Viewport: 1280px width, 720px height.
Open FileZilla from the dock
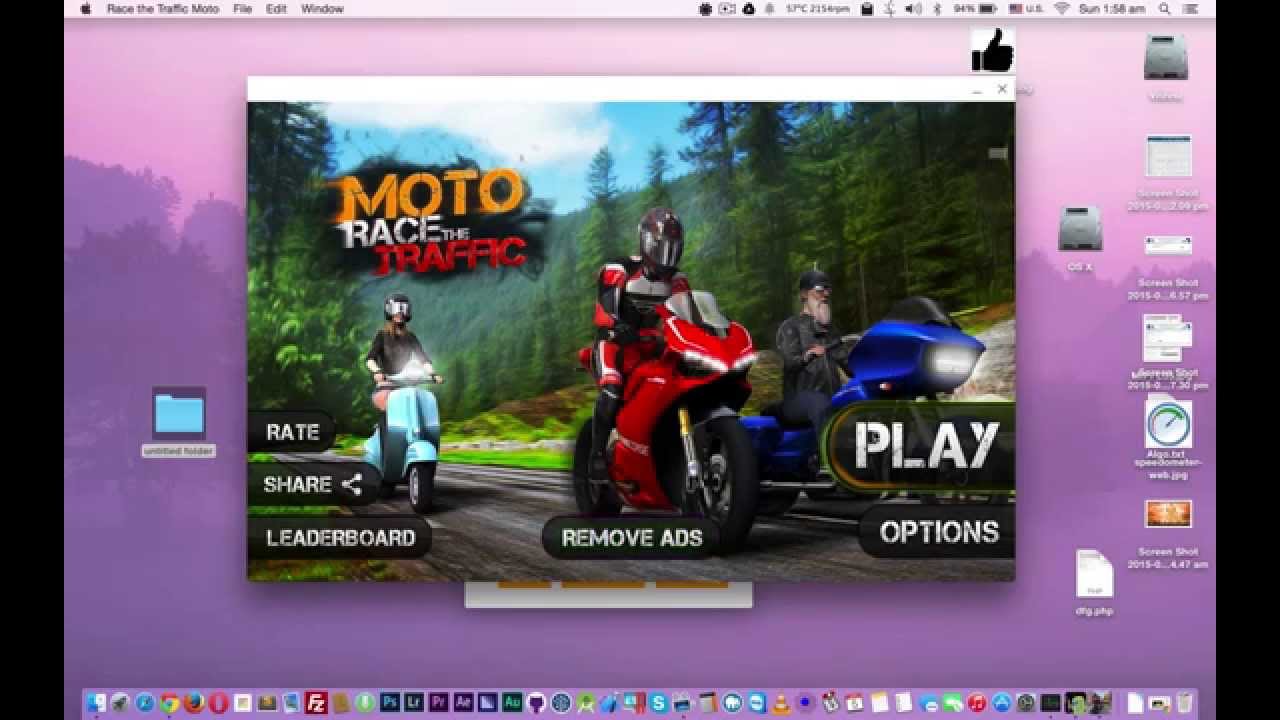click(x=316, y=703)
